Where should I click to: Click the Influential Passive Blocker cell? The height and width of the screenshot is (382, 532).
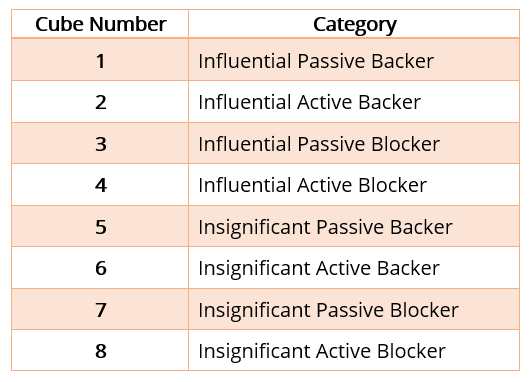(354, 143)
